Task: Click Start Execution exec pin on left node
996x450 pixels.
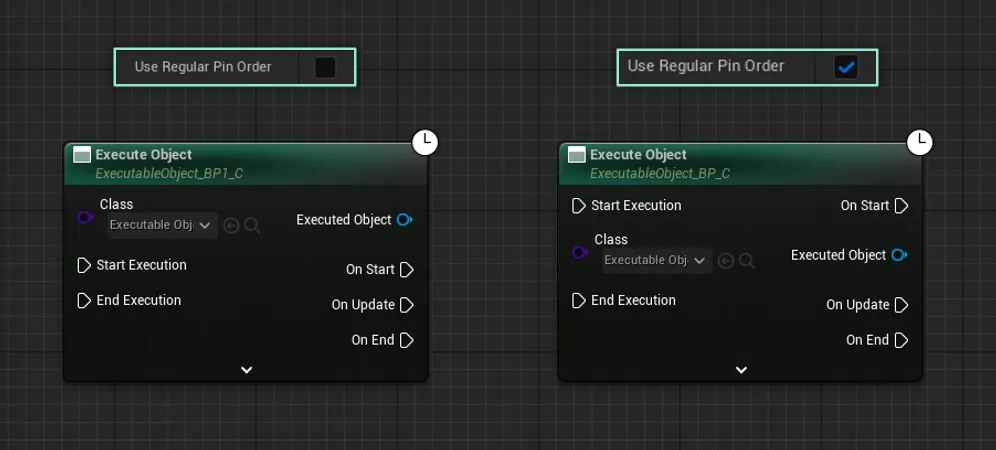Action: click(84, 265)
